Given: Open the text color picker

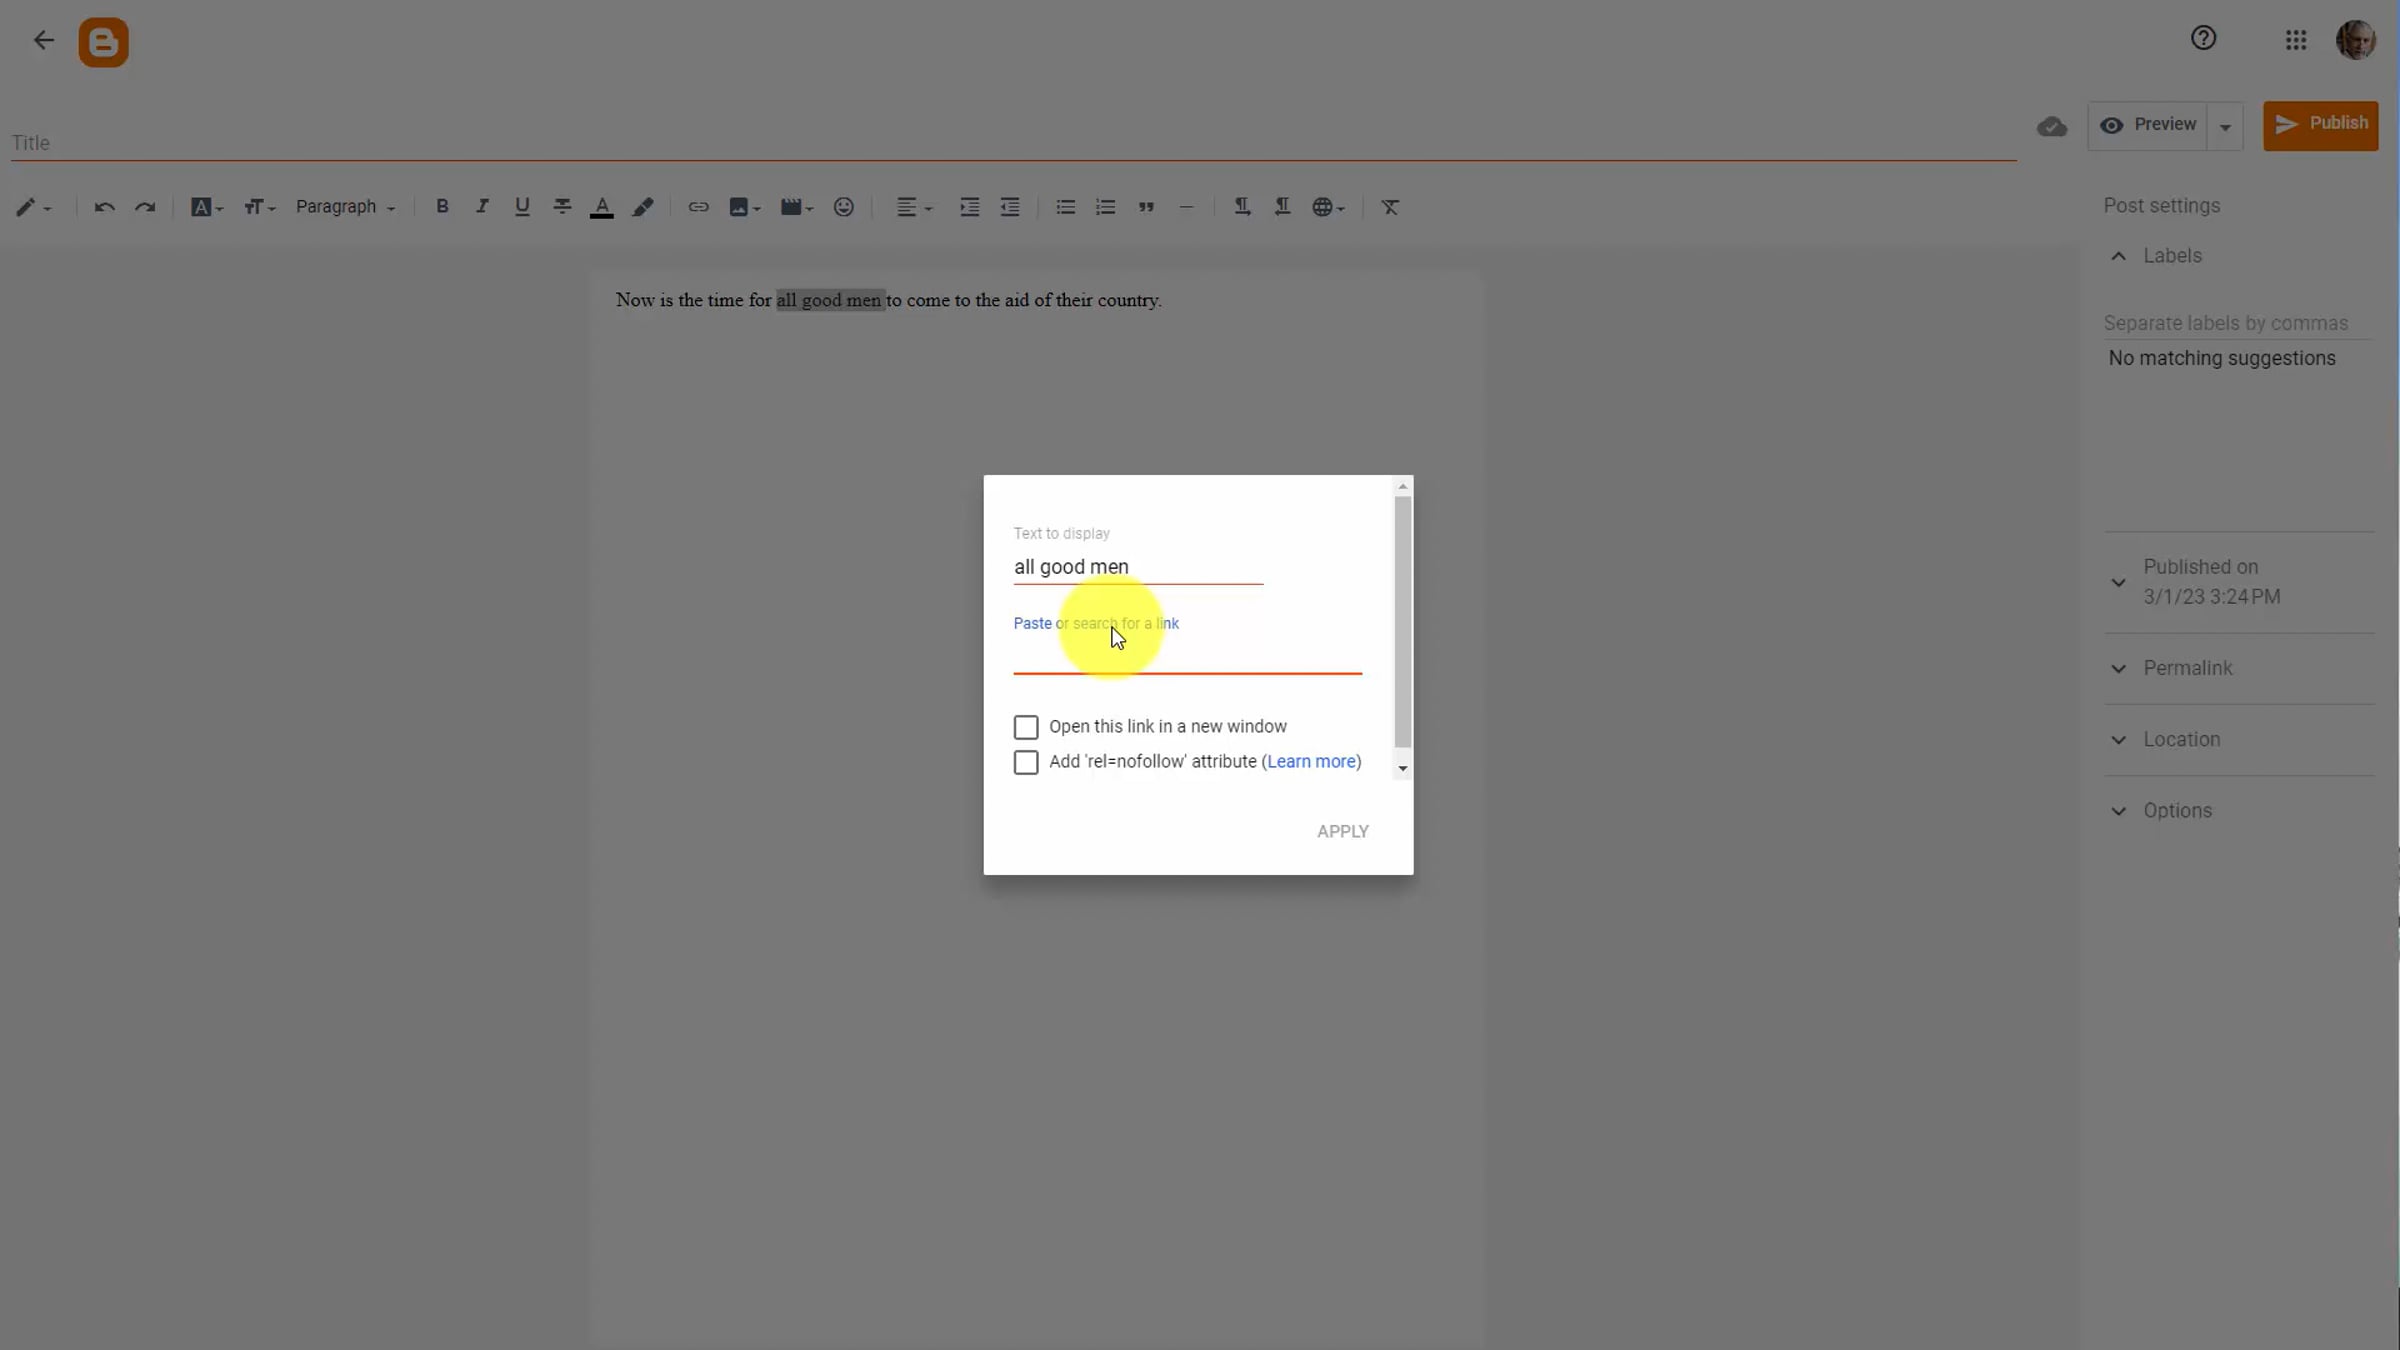Looking at the screenshot, I should point(602,207).
